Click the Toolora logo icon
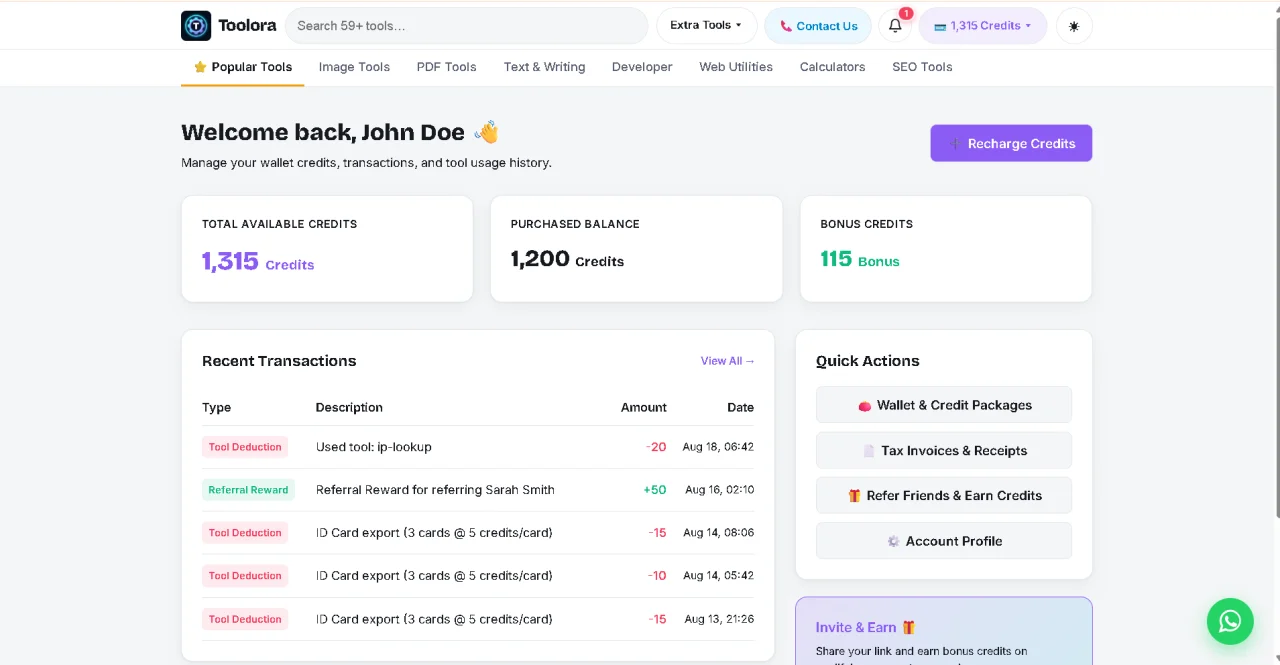 tap(196, 26)
